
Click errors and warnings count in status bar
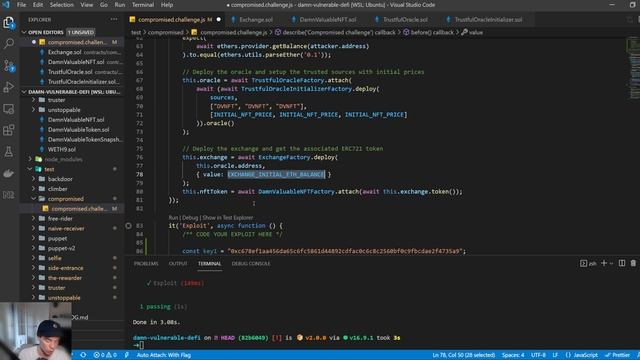[105, 355]
